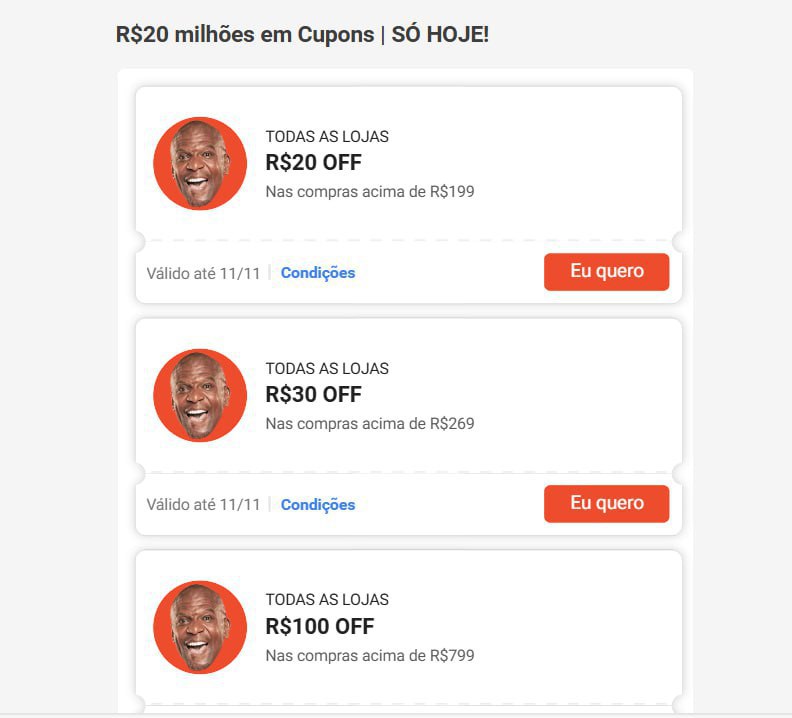This screenshot has height=718, width=792.
Task: Click the face image on the R$30 OFF coupon
Action: (200, 396)
